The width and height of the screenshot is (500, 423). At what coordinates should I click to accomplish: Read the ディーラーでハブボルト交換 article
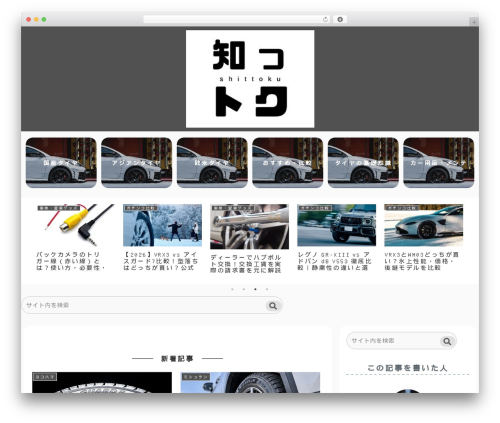(246, 264)
